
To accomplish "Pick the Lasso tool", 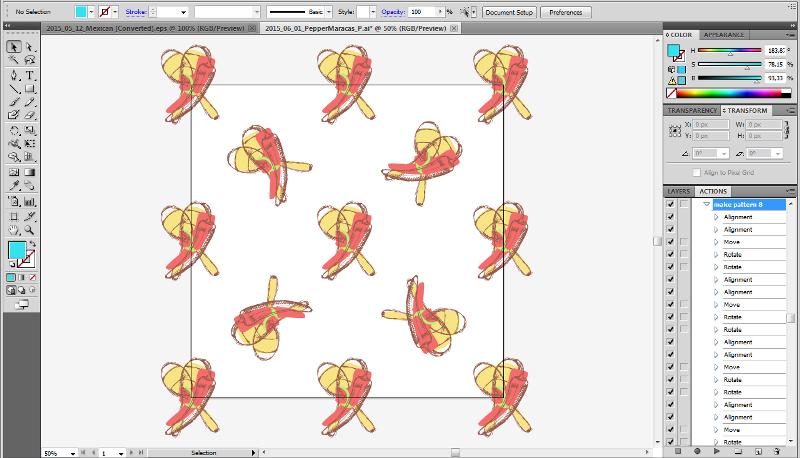I will point(30,60).
